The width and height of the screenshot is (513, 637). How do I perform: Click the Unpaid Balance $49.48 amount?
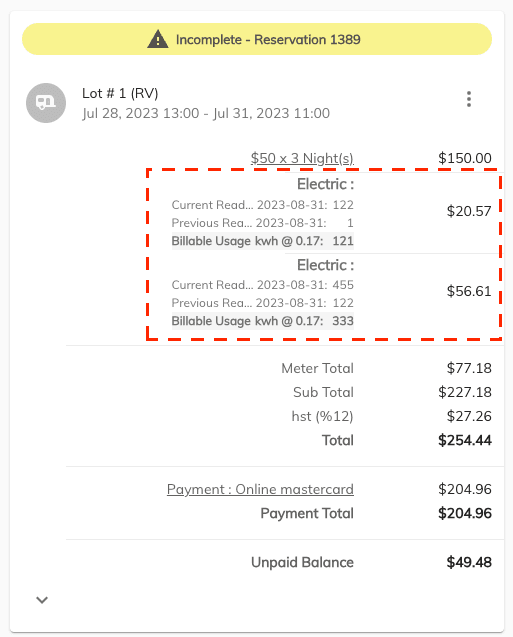(469, 562)
